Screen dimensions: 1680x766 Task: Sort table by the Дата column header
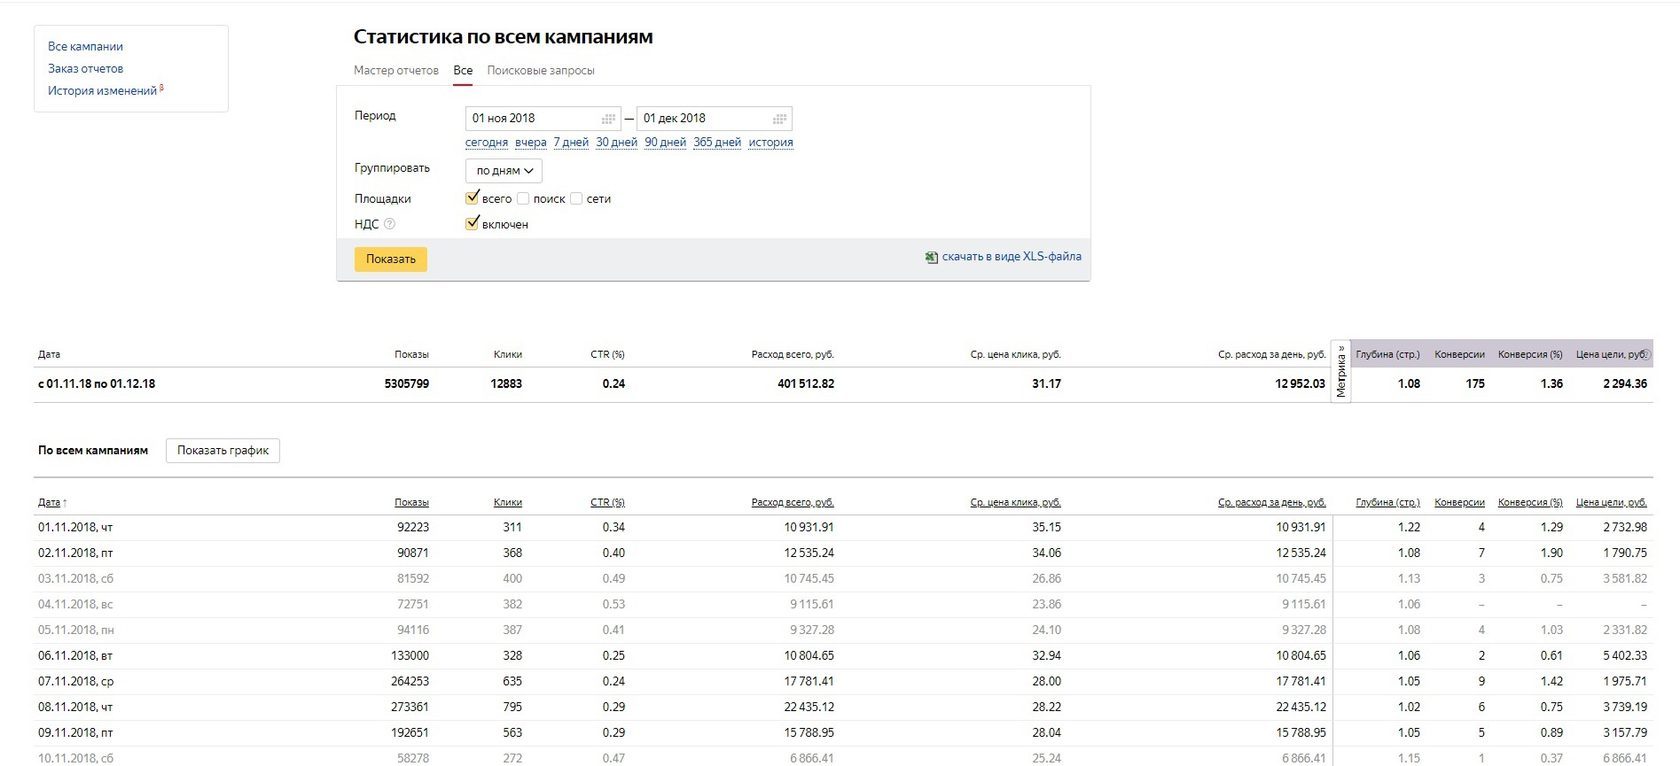[x=49, y=502]
